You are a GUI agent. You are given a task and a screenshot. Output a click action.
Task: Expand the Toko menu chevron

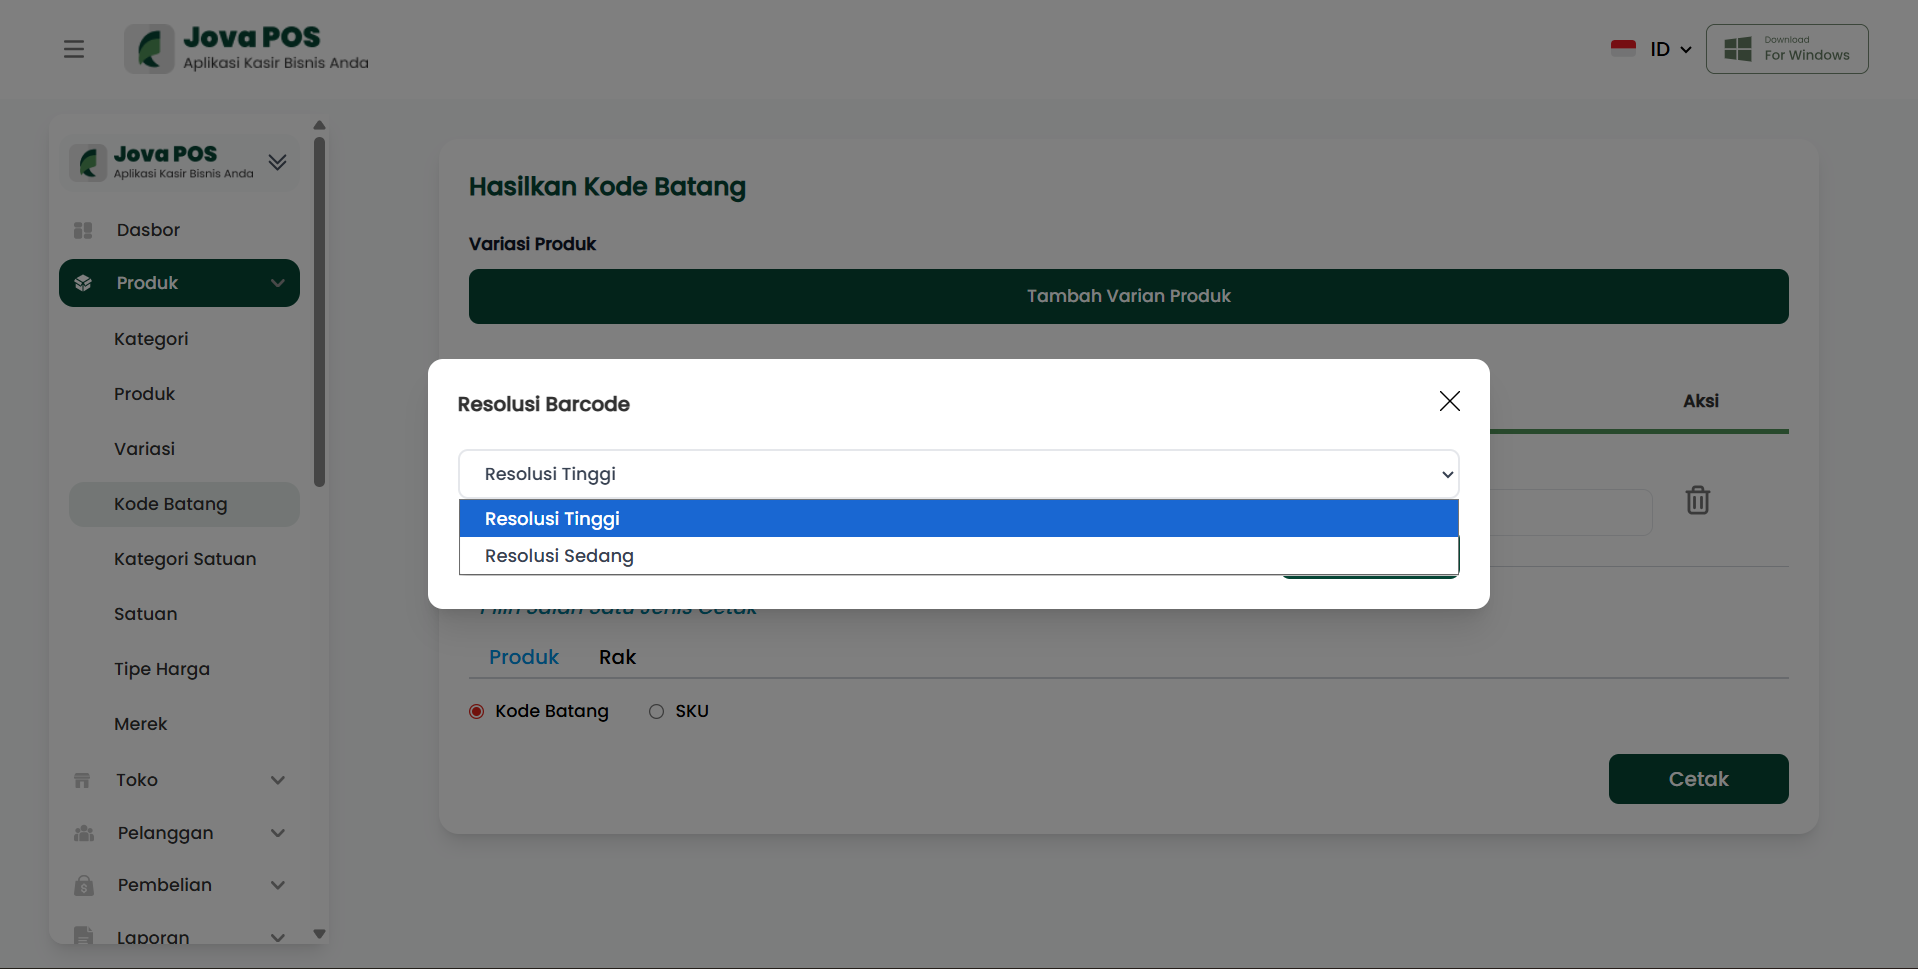[x=278, y=780]
